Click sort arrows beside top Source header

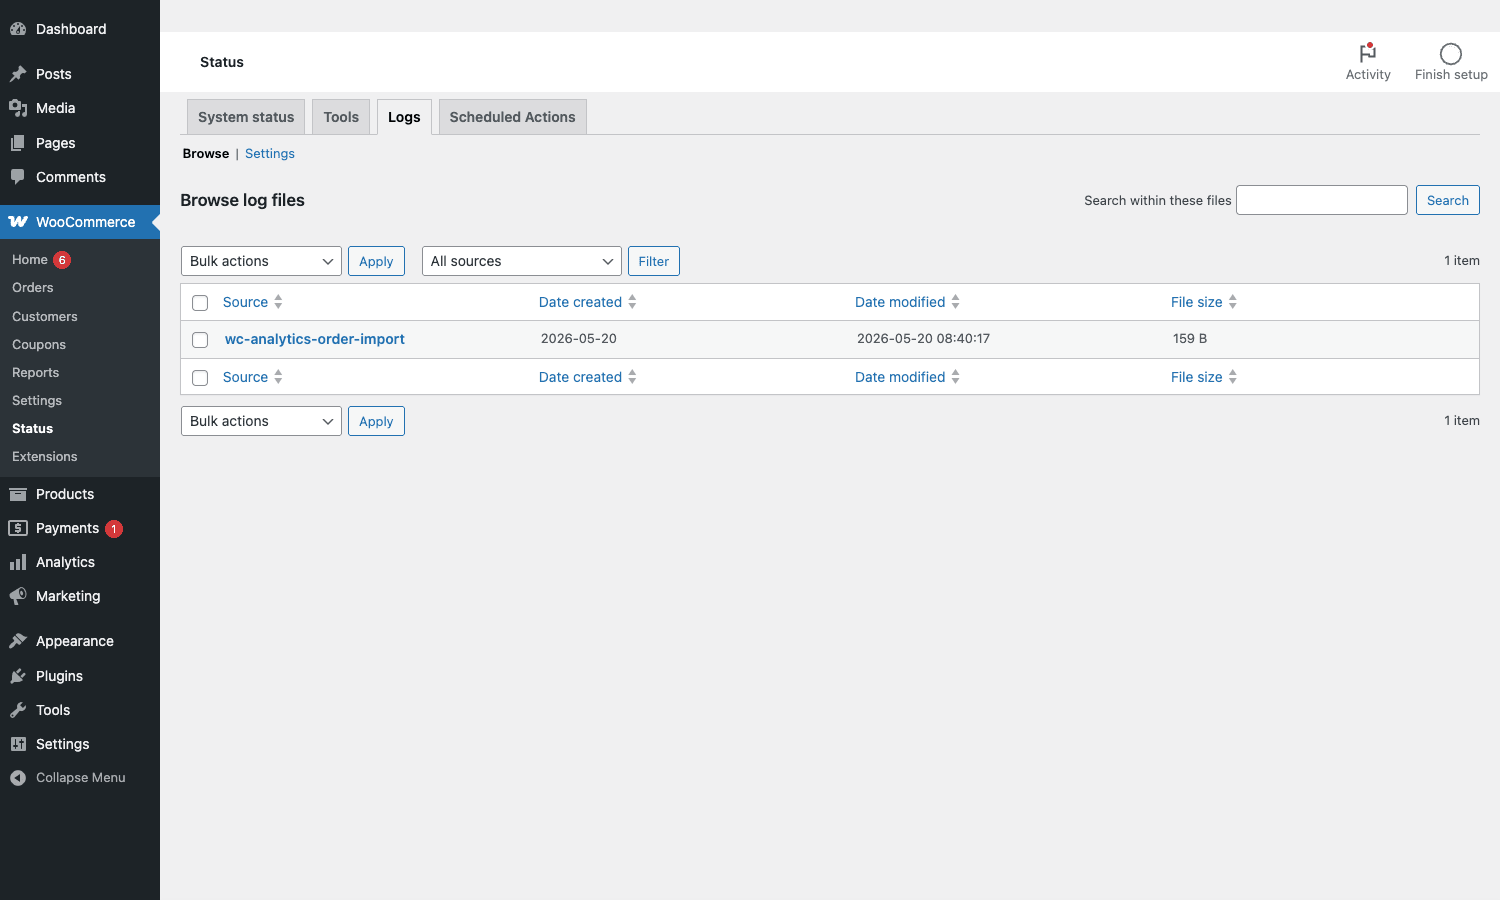(x=278, y=302)
